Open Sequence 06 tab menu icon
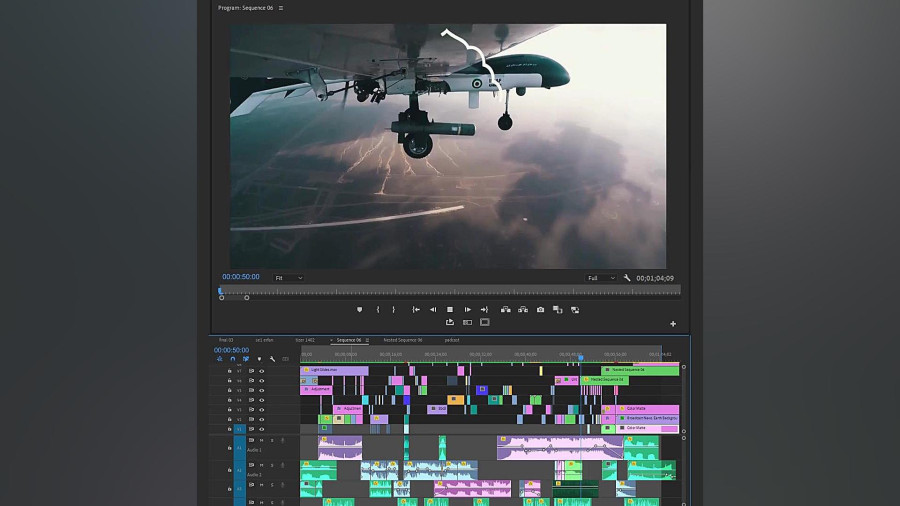This screenshot has height=506, width=900. coord(367,340)
